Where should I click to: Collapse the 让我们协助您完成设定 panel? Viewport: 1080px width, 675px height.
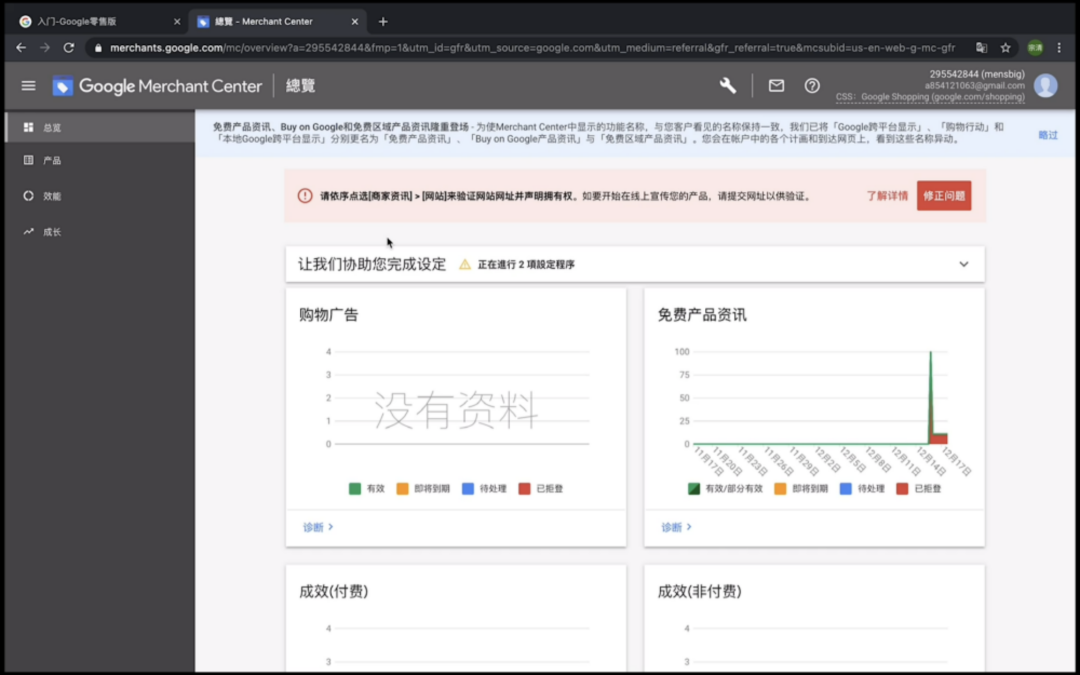[963, 263]
